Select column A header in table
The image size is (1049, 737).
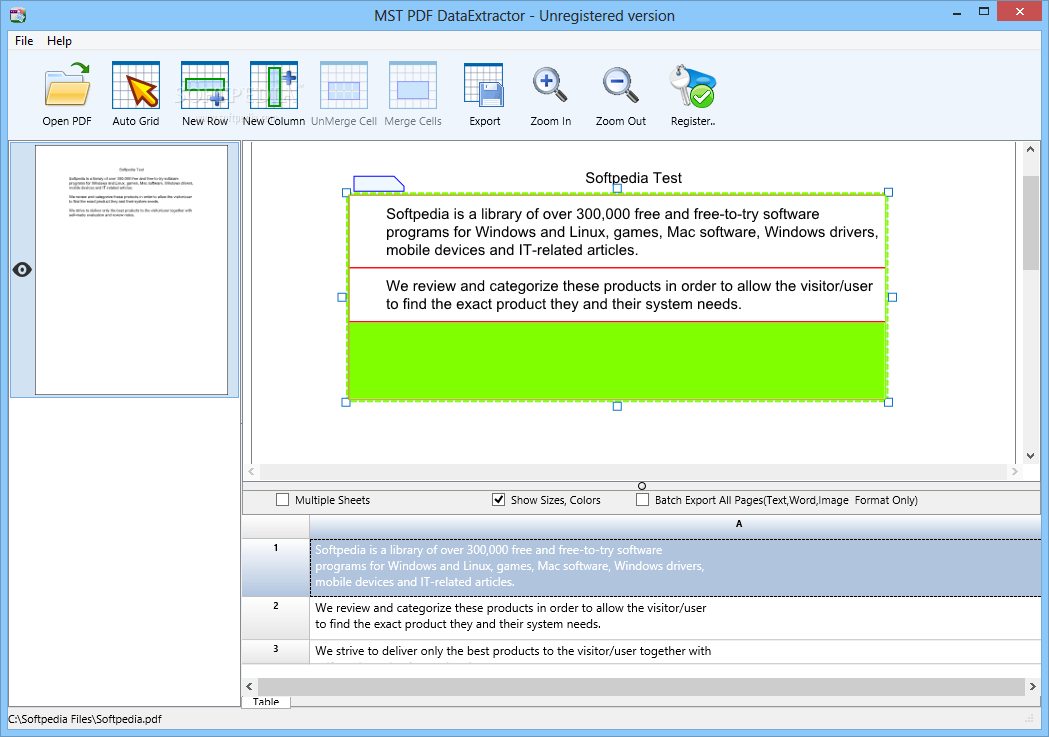(x=675, y=524)
